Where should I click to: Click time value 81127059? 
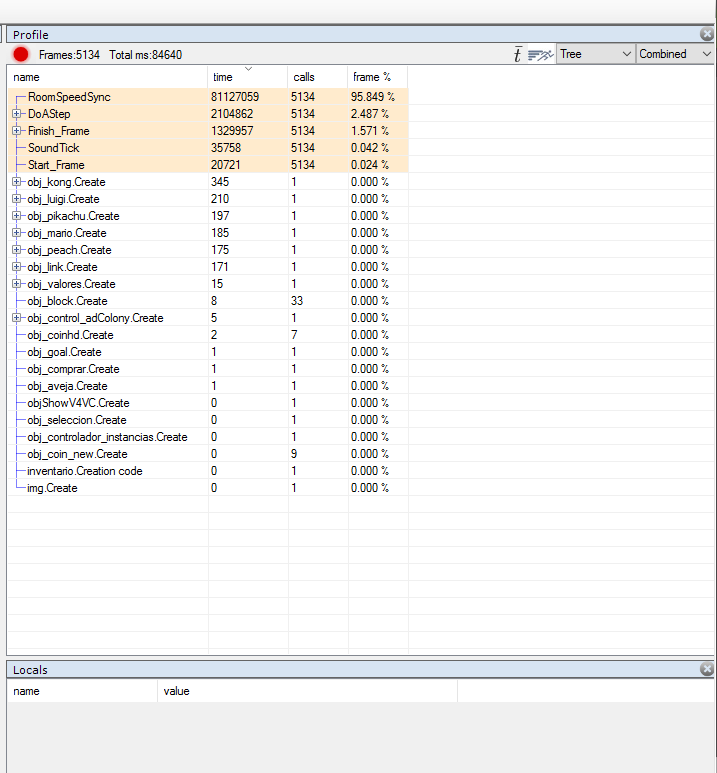click(x=235, y=97)
